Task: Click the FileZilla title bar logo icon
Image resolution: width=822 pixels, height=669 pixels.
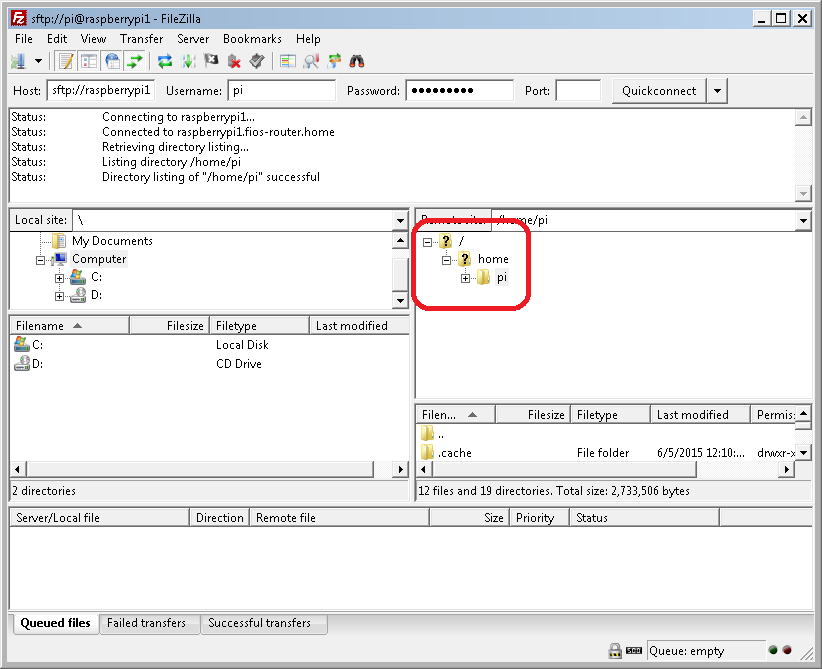Action: point(18,18)
